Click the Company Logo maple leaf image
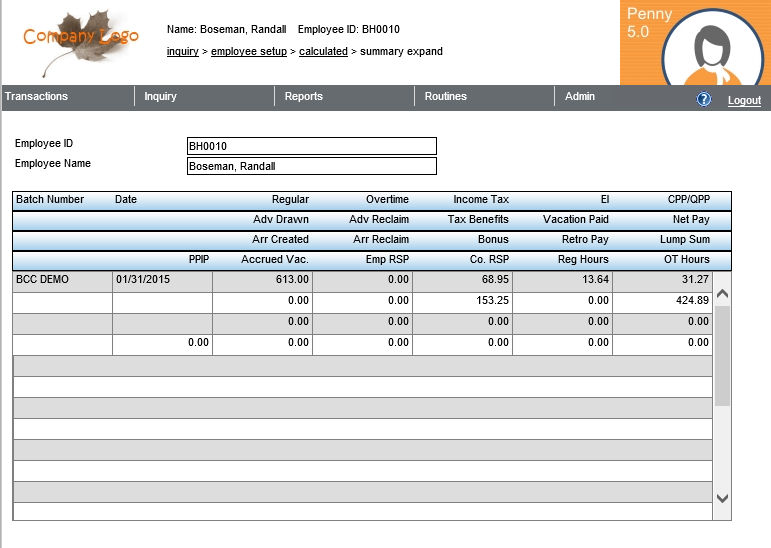This screenshot has height=548, width=771. (81, 40)
